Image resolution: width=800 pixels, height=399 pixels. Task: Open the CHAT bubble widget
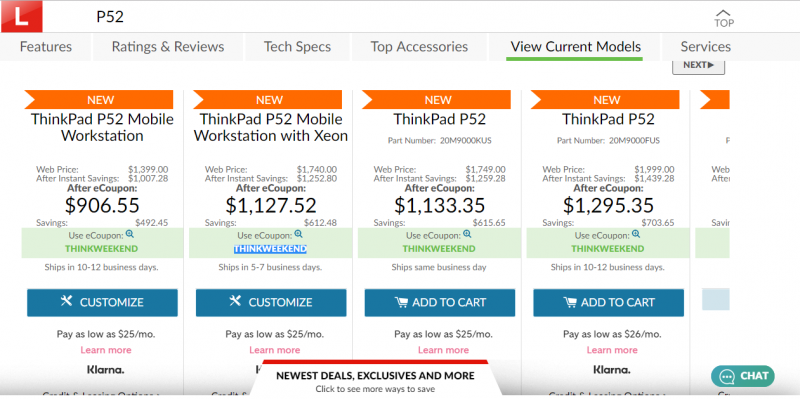(x=743, y=376)
